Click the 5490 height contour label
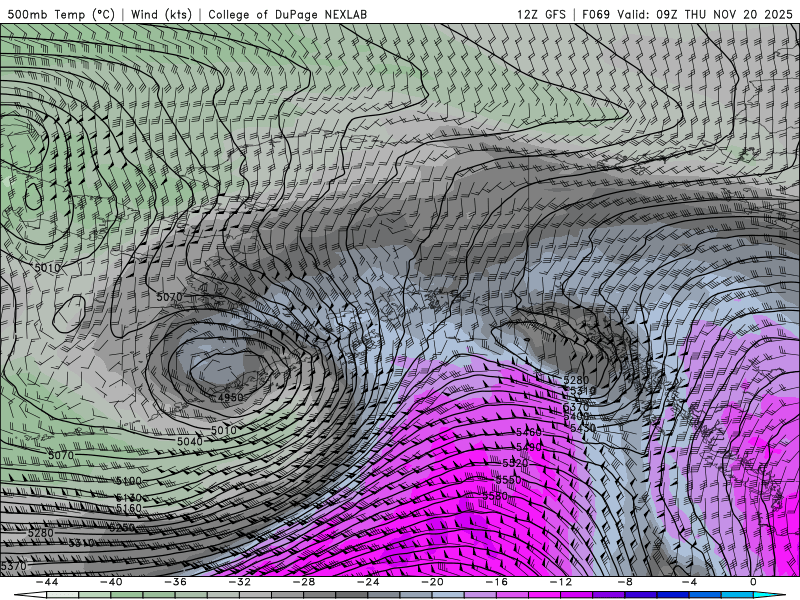This screenshot has height=600, width=800. (x=529, y=447)
